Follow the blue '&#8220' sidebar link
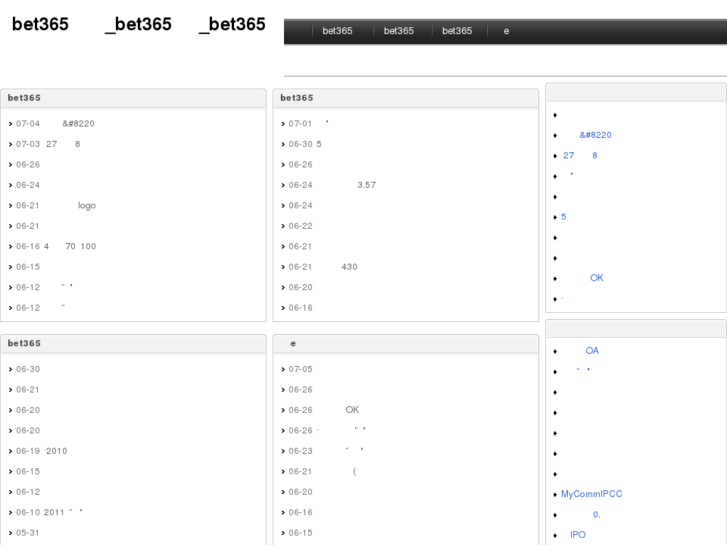727x545 pixels. [595, 135]
